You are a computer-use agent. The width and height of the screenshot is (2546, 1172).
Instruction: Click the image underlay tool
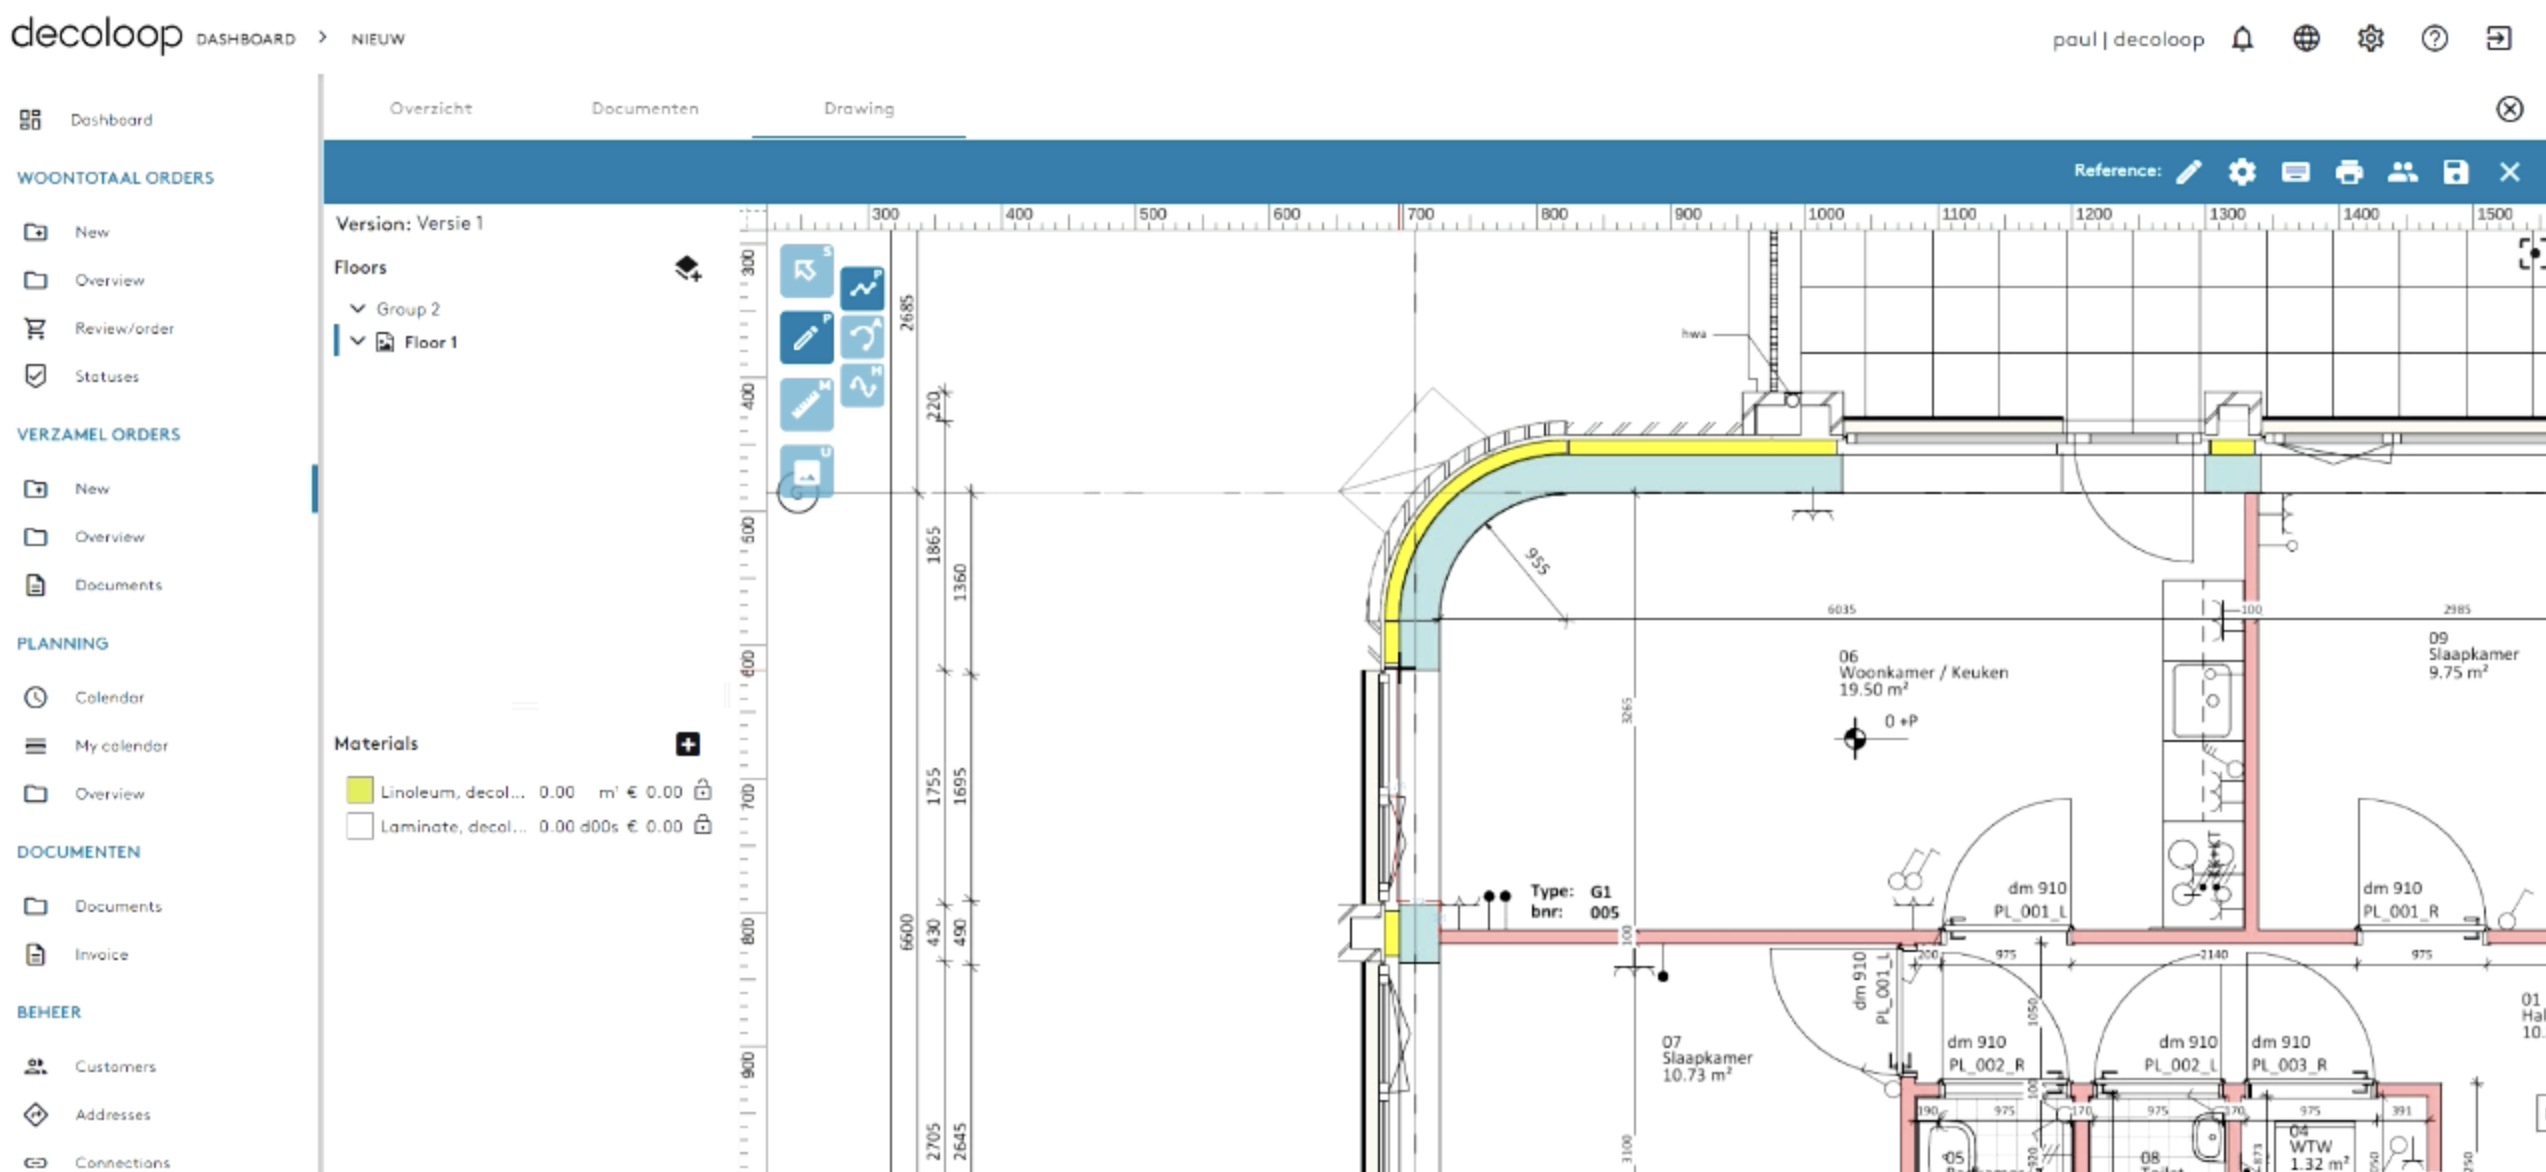806,471
